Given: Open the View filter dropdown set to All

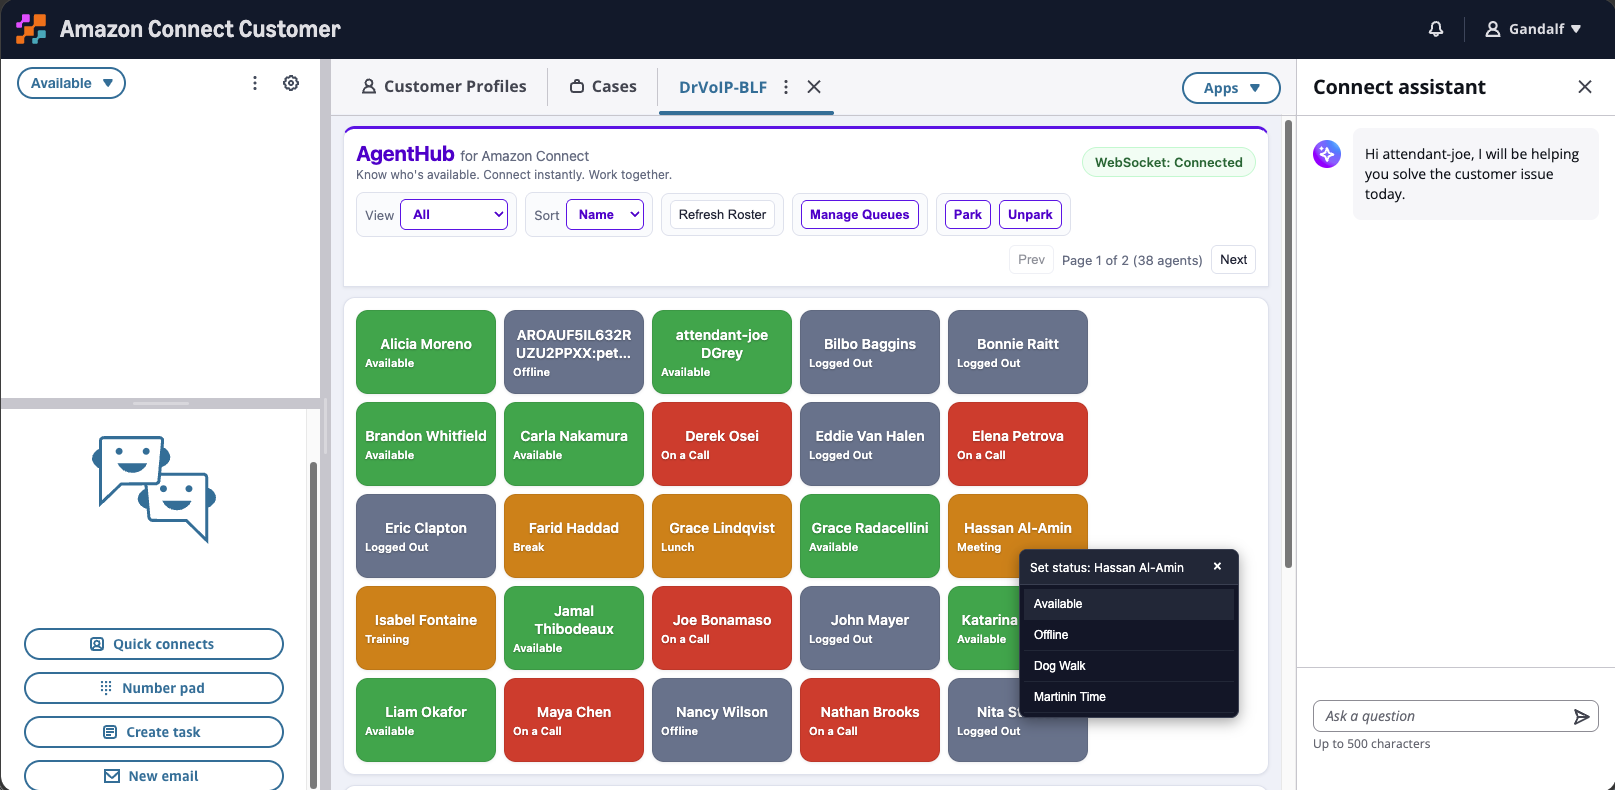Looking at the screenshot, I should (x=454, y=214).
